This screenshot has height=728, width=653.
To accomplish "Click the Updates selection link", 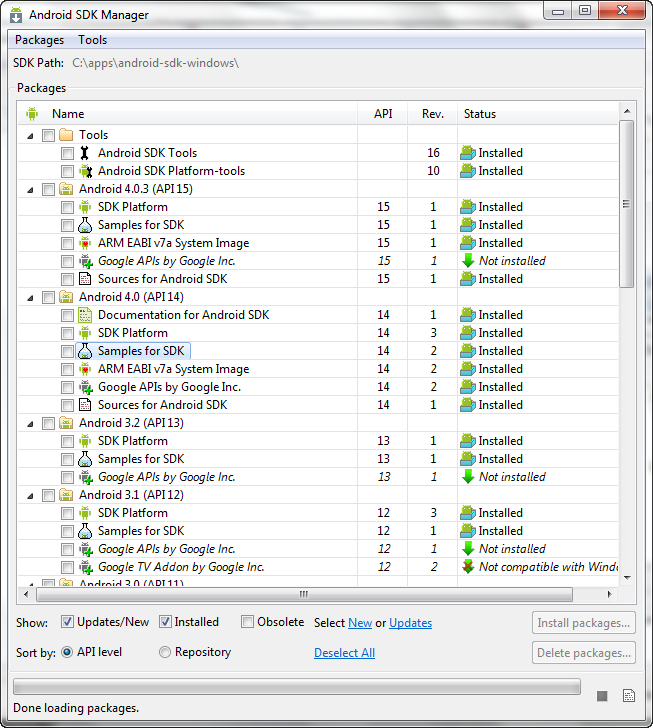I will click(x=411, y=623).
